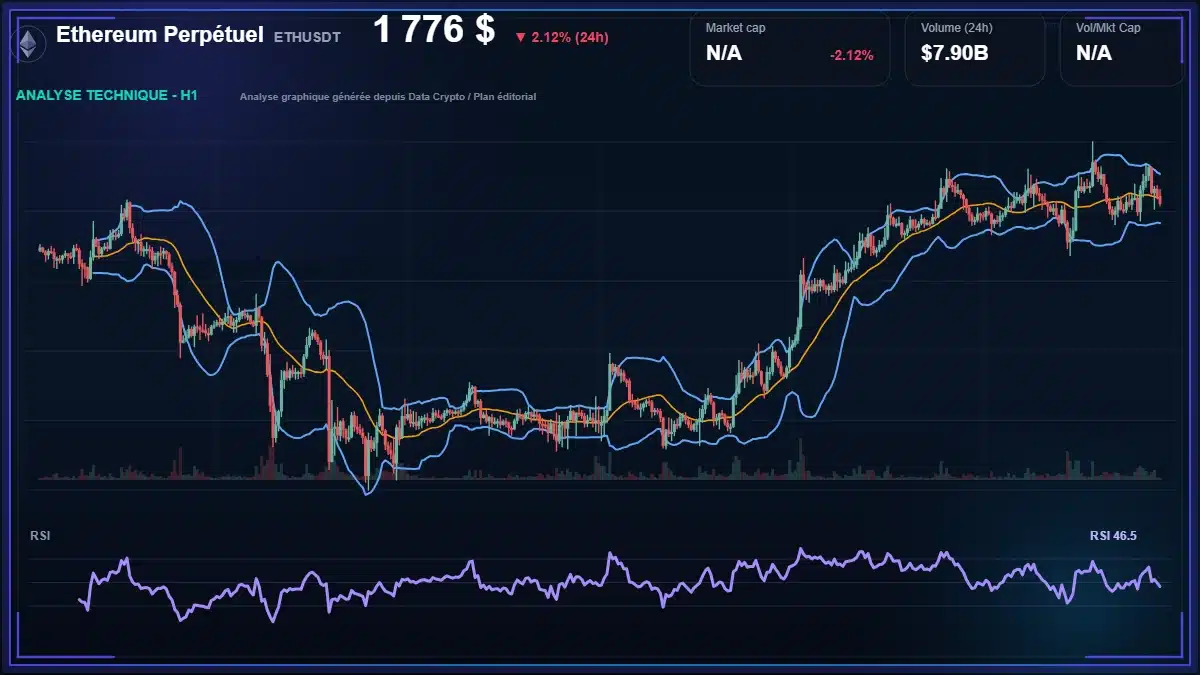Screen dimensions: 1200x675
Task: Click the $7.90B volume value
Action: point(955,53)
